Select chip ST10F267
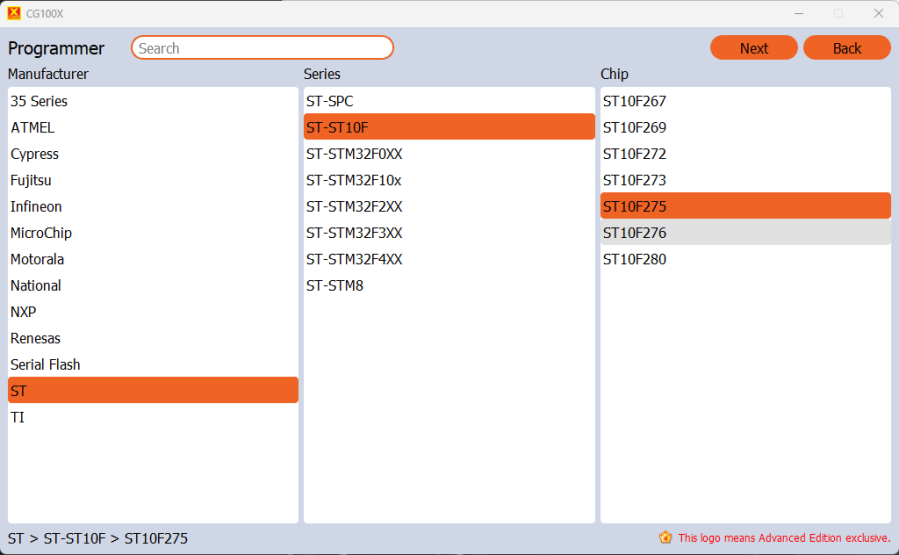 (x=634, y=101)
